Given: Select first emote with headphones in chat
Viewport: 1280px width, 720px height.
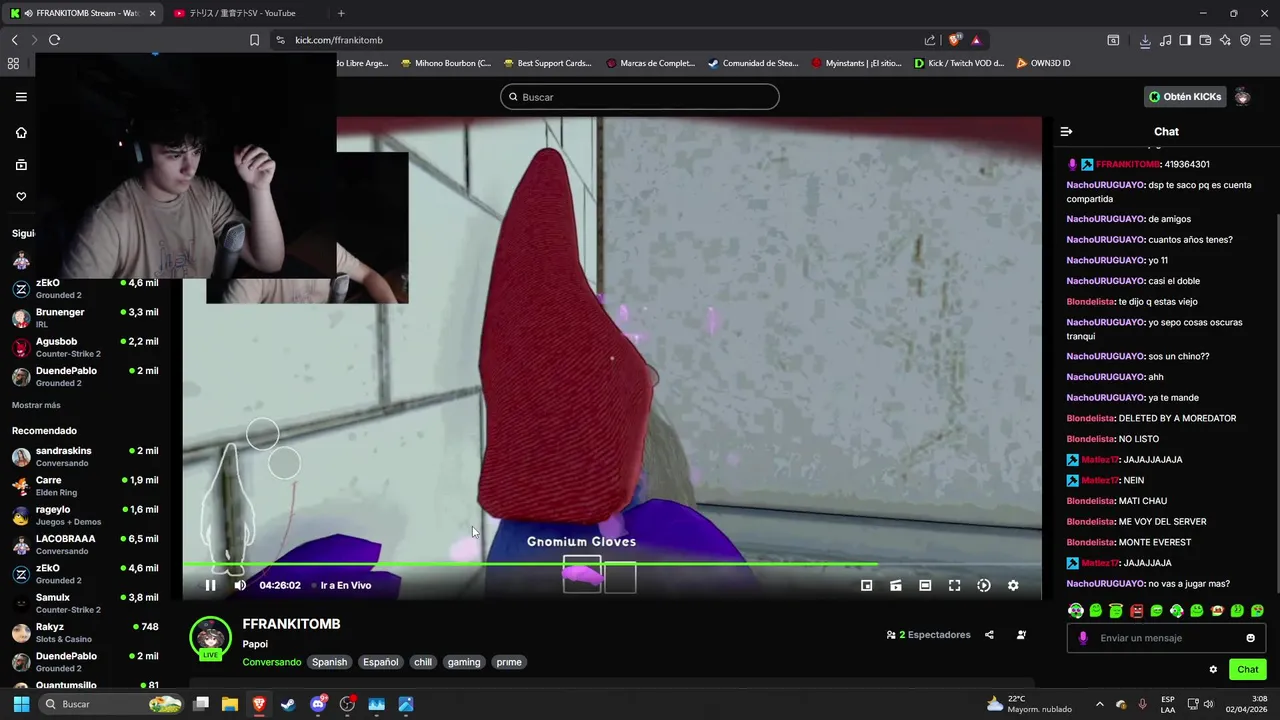Looking at the screenshot, I should click(x=1076, y=610).
